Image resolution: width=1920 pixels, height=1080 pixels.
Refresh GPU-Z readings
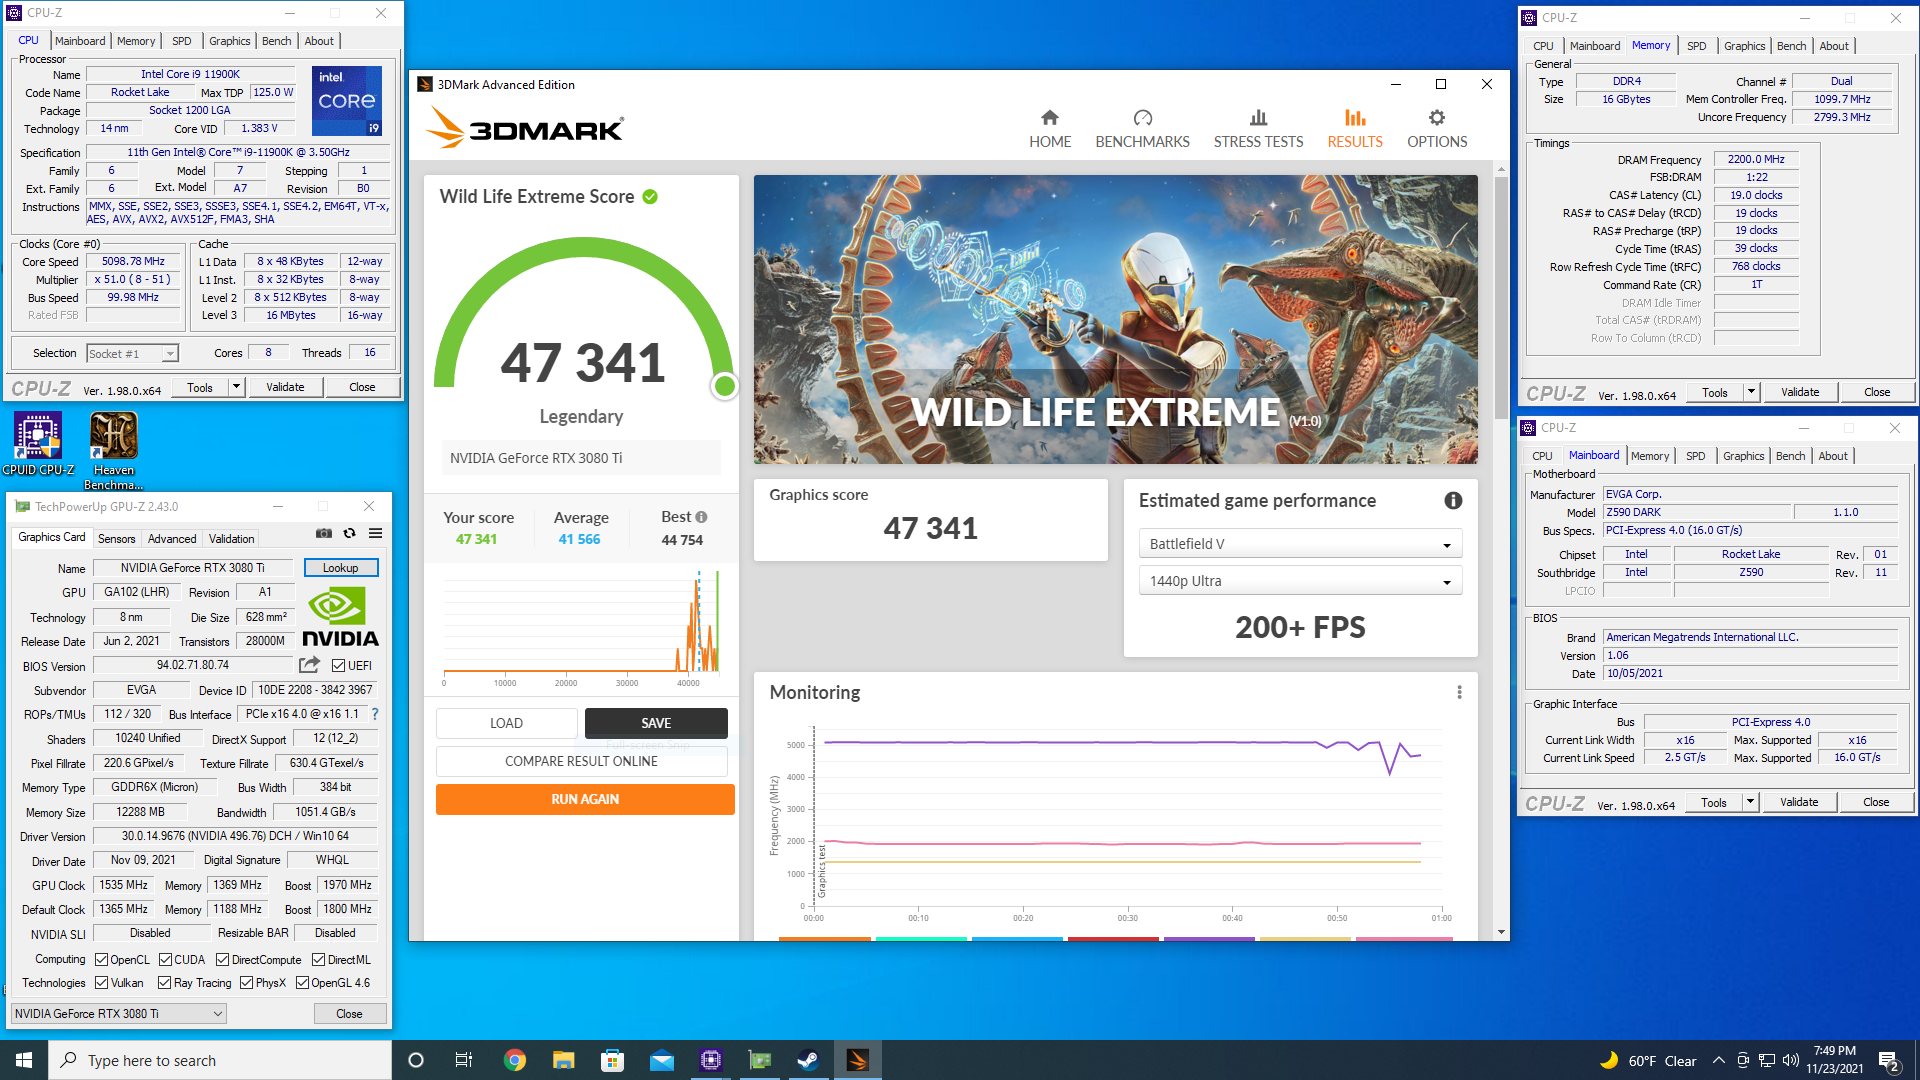pos(349,533)
